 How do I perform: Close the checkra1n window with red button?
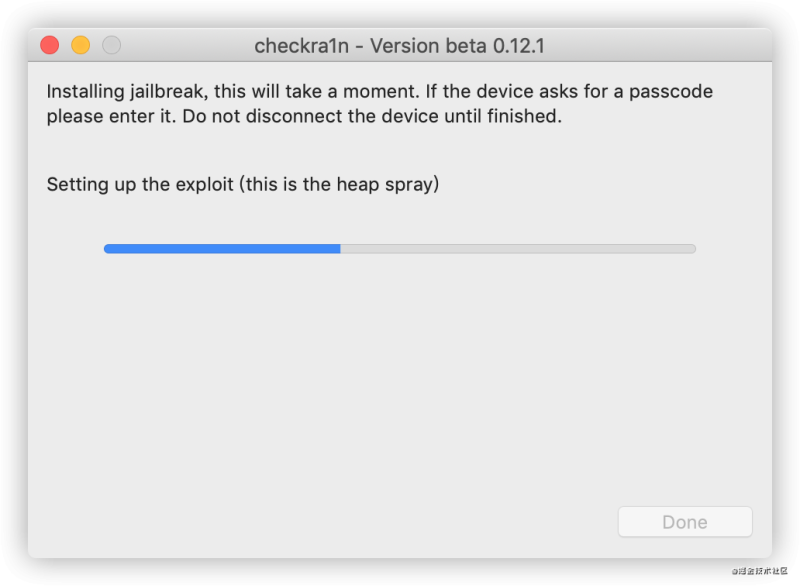[49, 45]
